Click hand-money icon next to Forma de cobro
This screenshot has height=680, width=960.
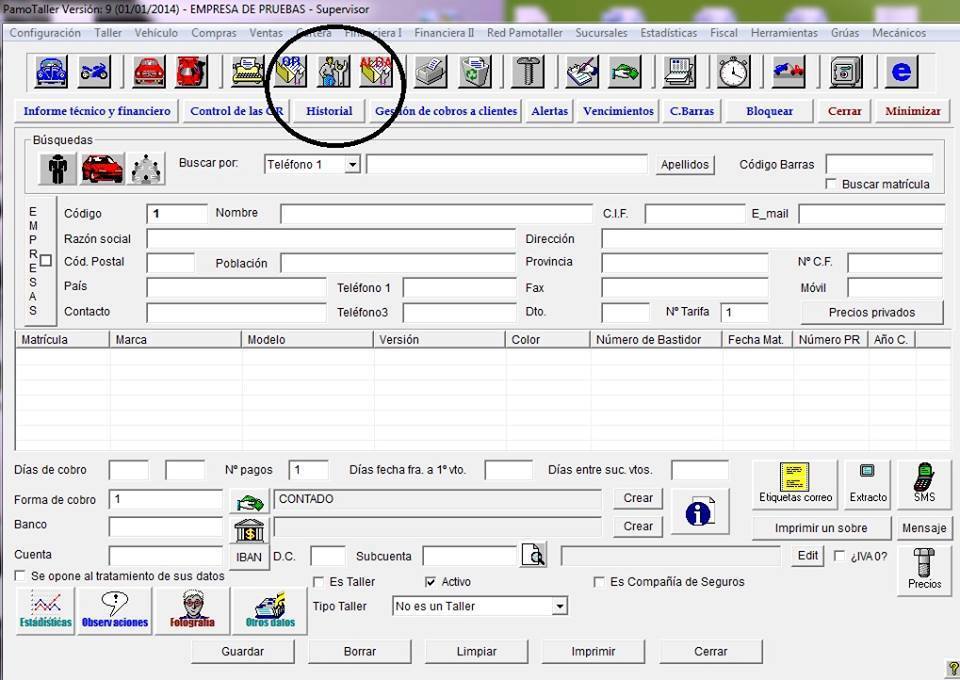pos(250,502)
